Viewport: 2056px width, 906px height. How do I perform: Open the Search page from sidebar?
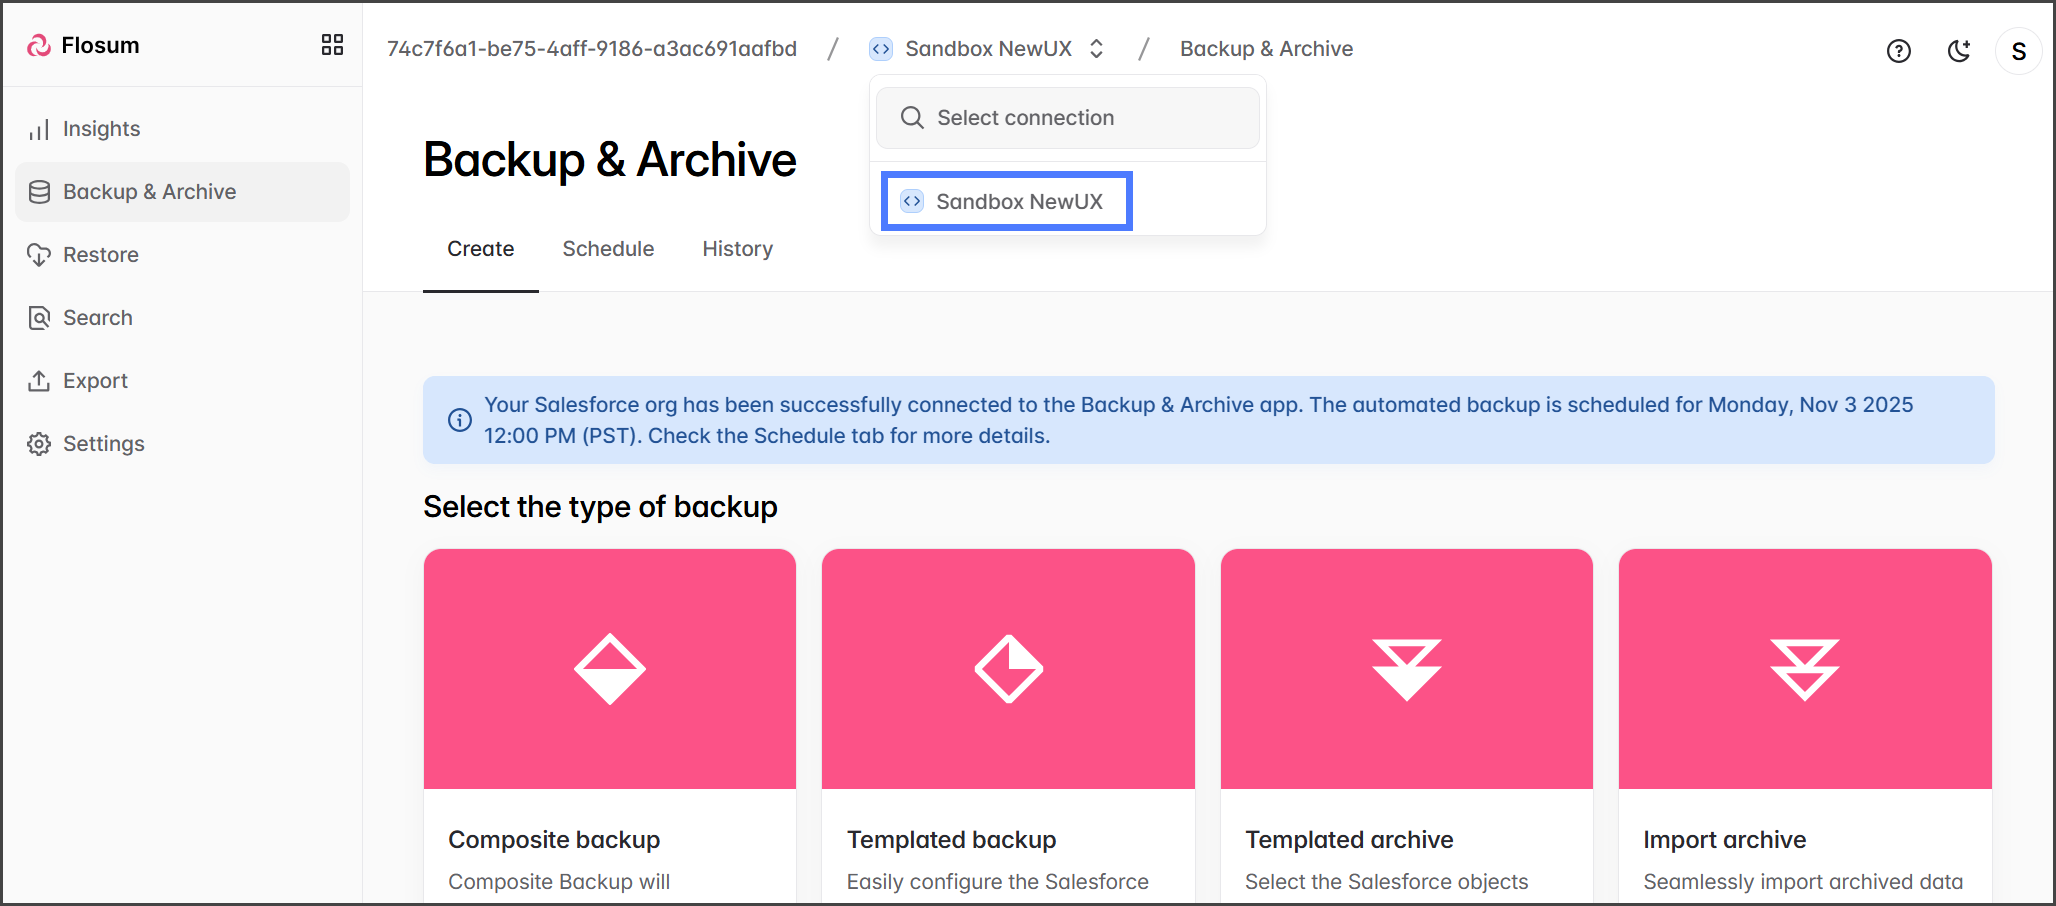click(97, 318)
